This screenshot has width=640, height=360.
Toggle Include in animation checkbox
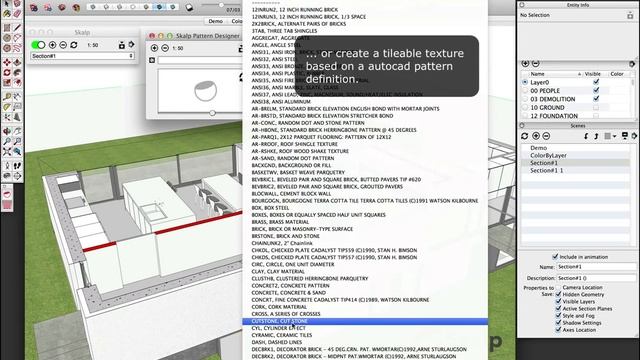[555, 257]
